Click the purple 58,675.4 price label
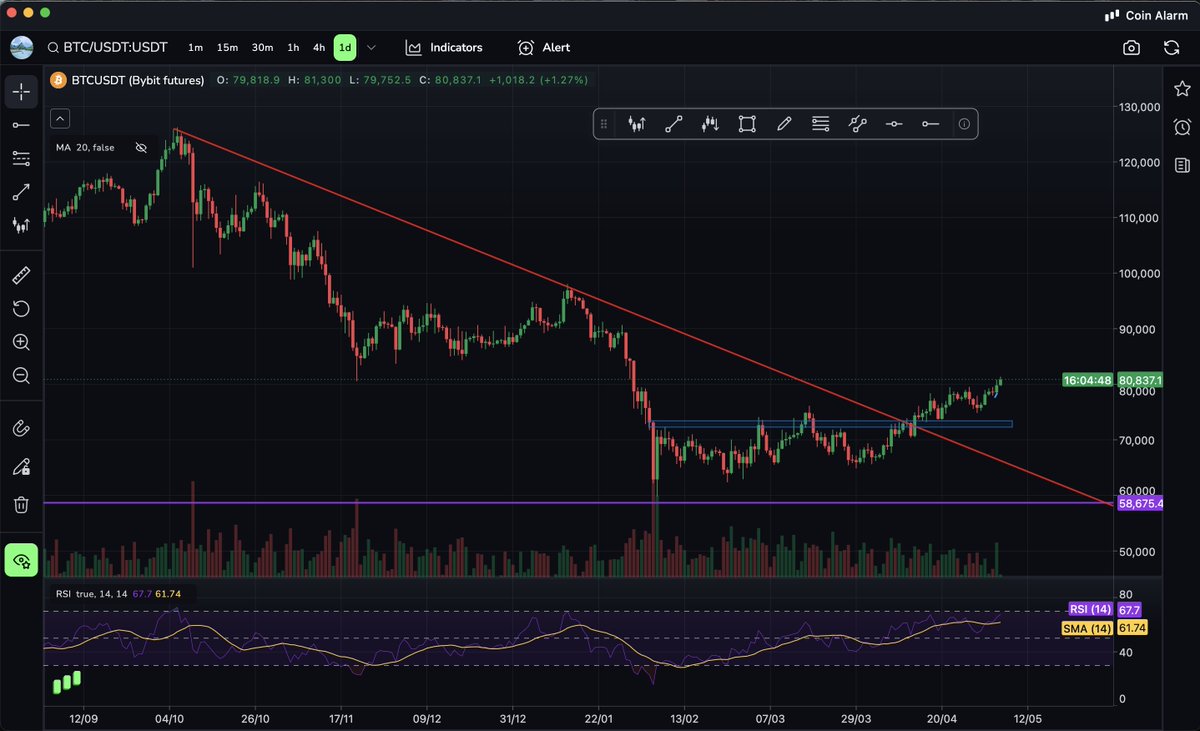Viewport: 1200px width, 731px height. click(x=1140, y=504)
